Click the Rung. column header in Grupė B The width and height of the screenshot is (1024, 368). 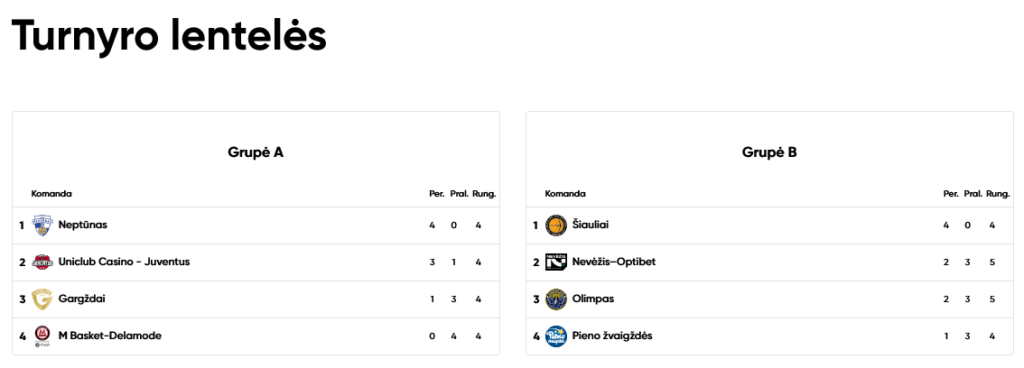pos(998,194)
